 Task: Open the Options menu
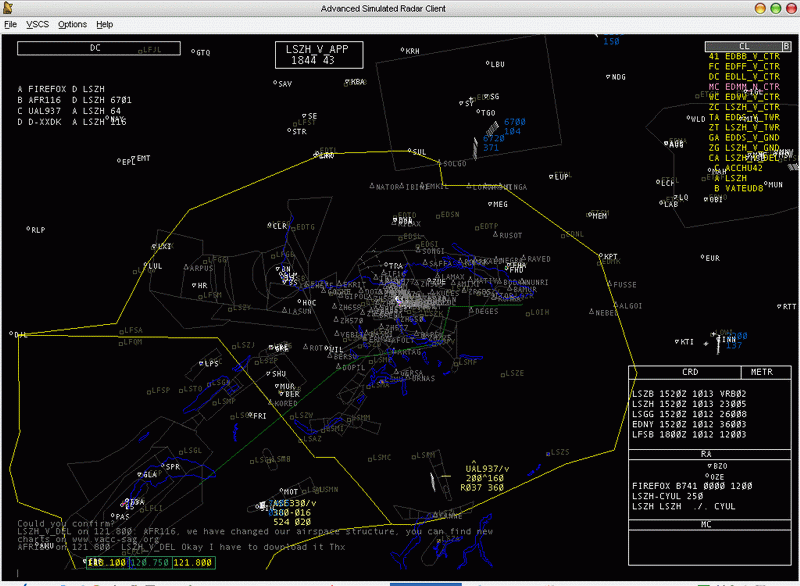coord(72,24)
